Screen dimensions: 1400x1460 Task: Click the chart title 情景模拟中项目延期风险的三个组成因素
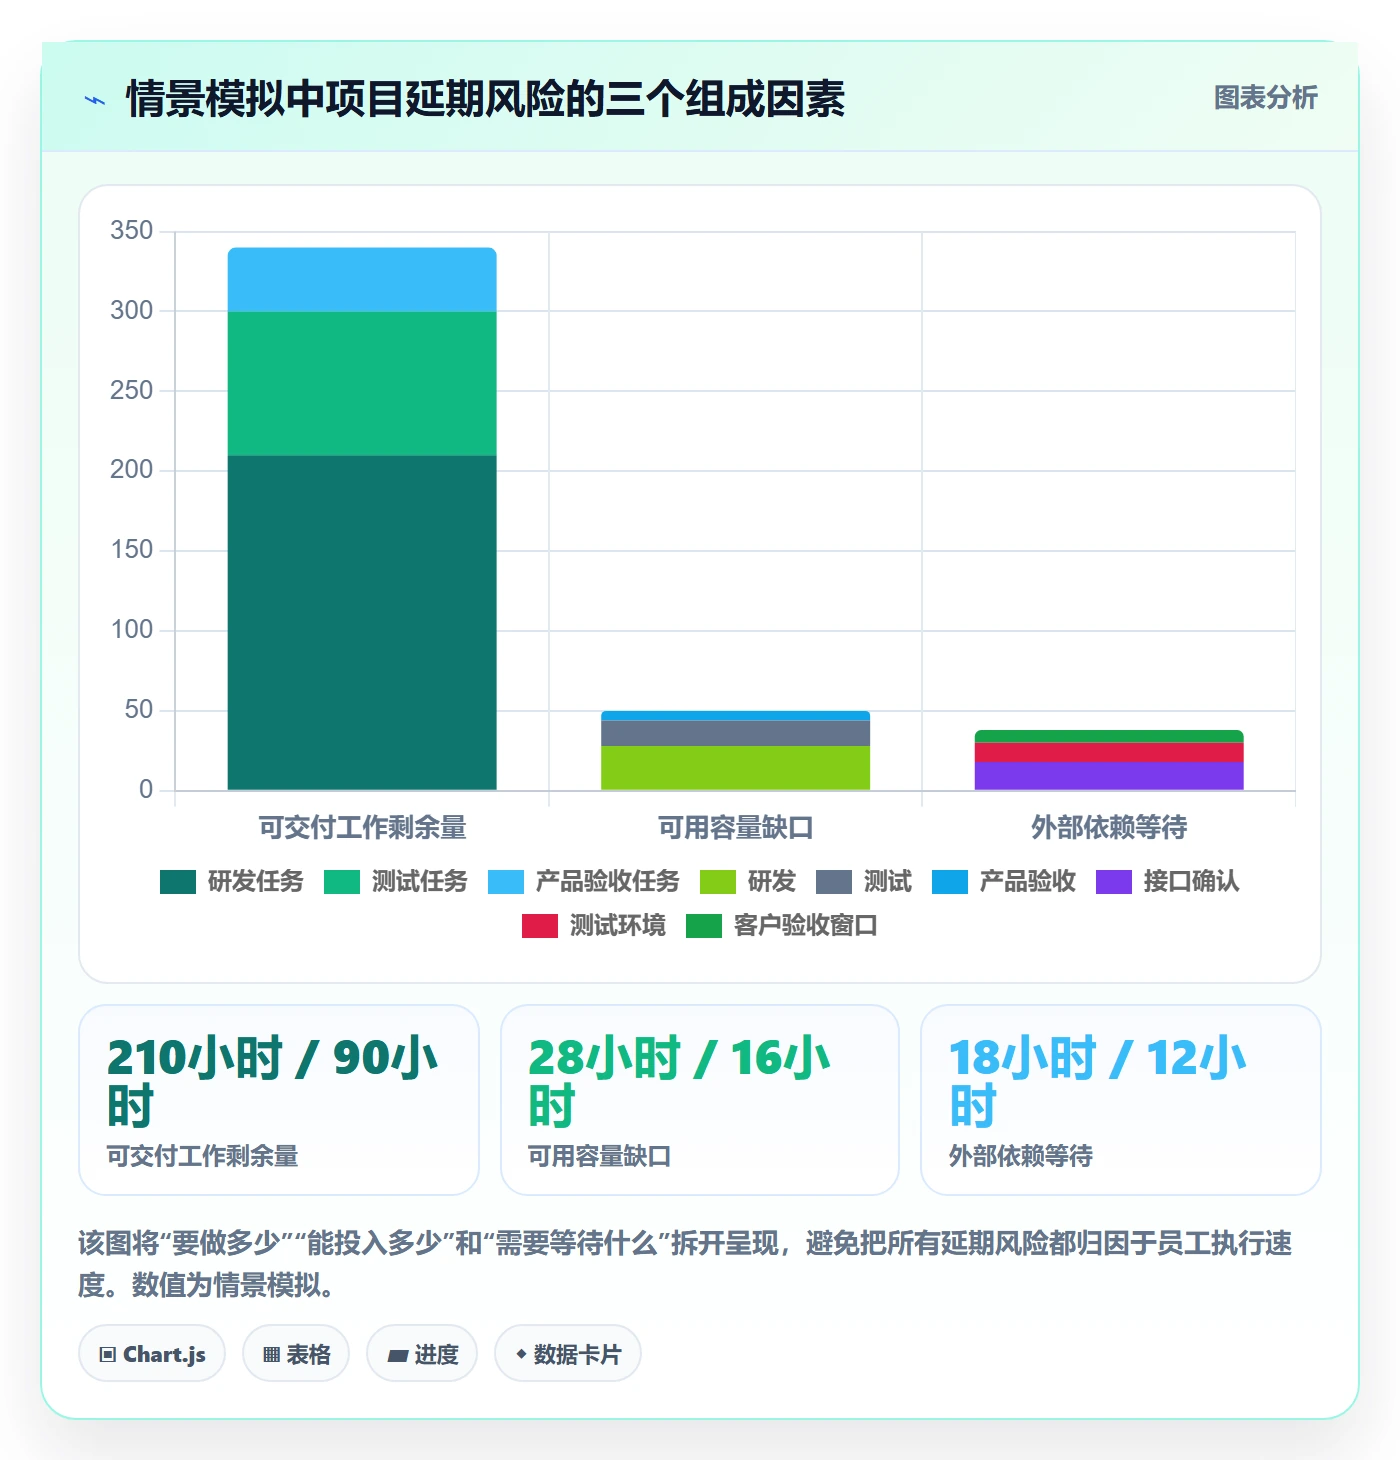pos(486,99)
